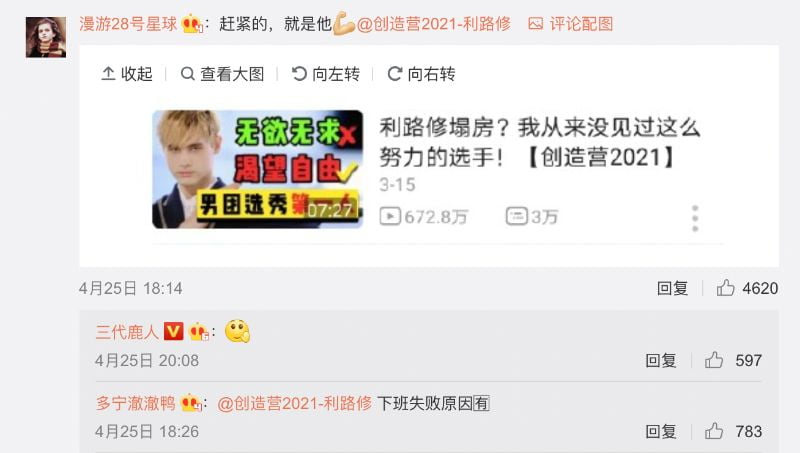Open the three-dot more options menu
800x453 pixels.
(x=694, y=219)
